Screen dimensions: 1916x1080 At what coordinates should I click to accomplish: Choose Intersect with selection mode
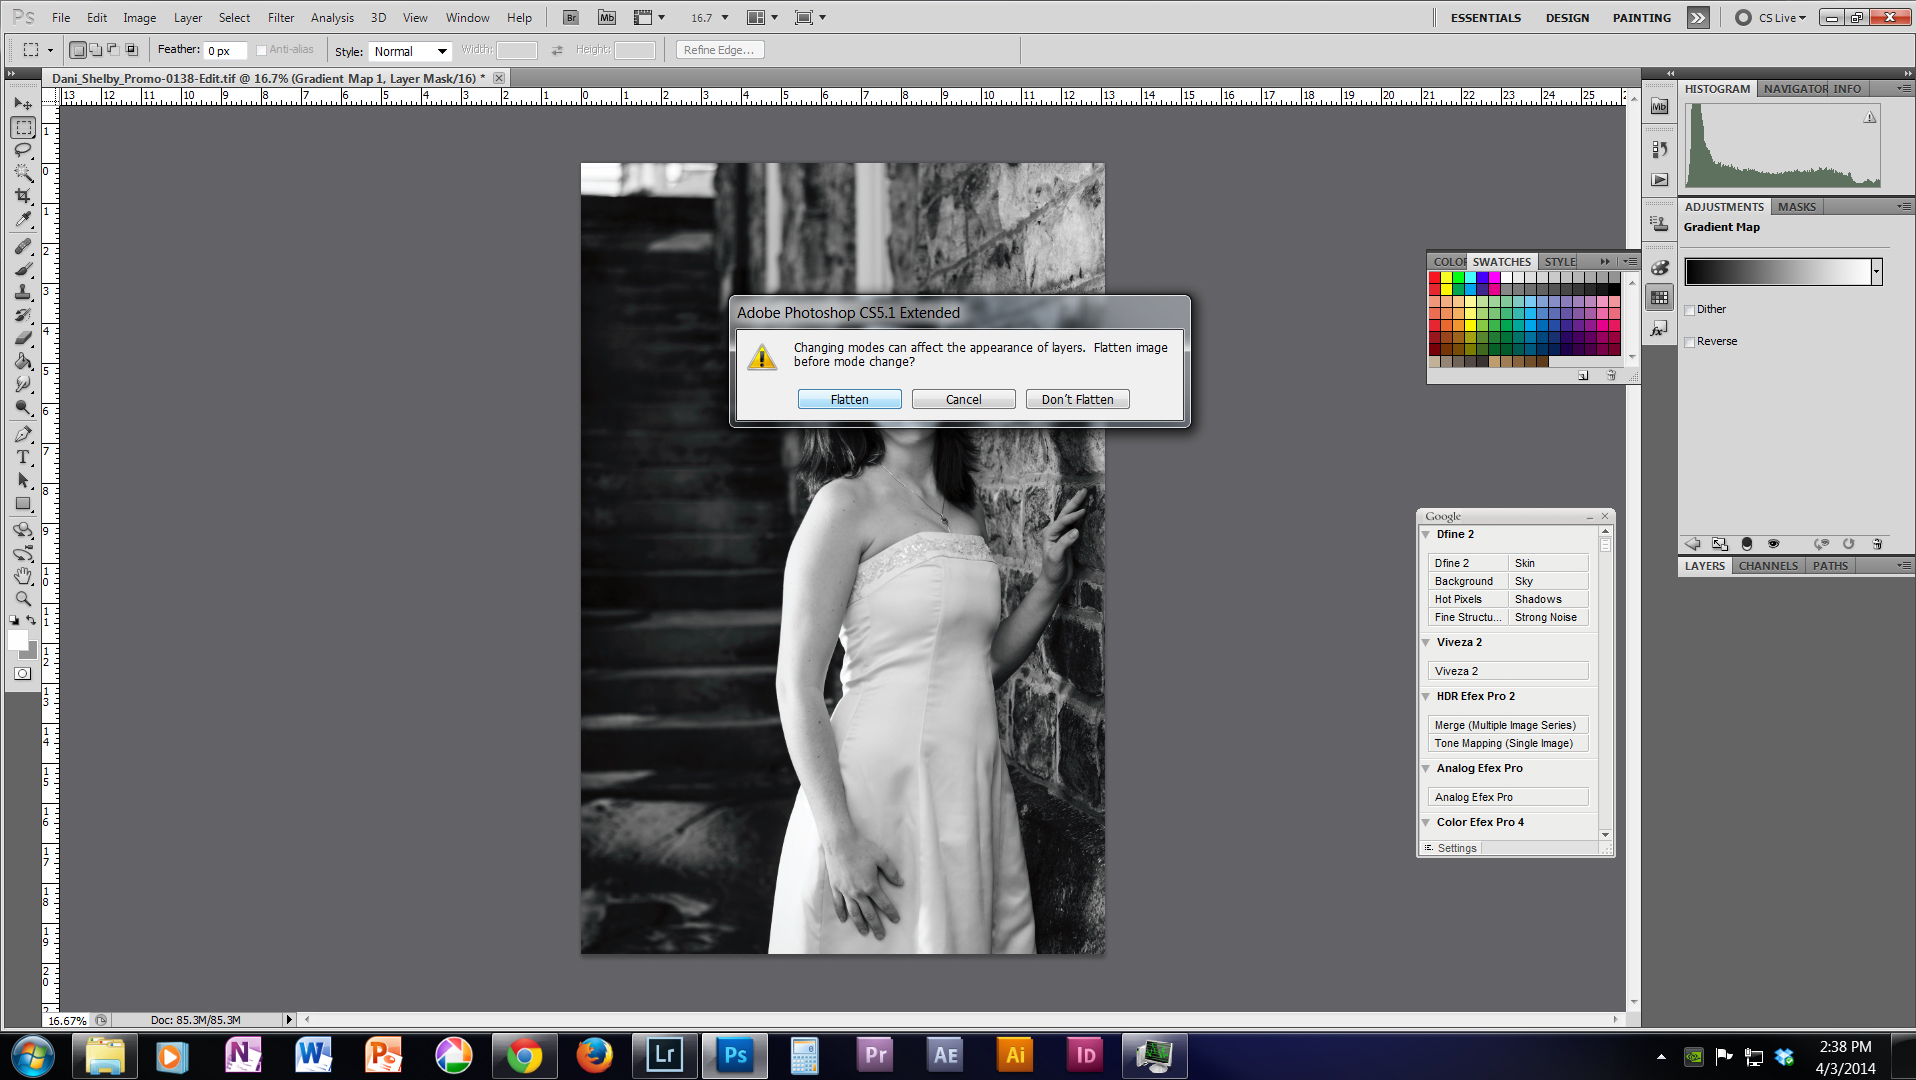tap(131, 50)
